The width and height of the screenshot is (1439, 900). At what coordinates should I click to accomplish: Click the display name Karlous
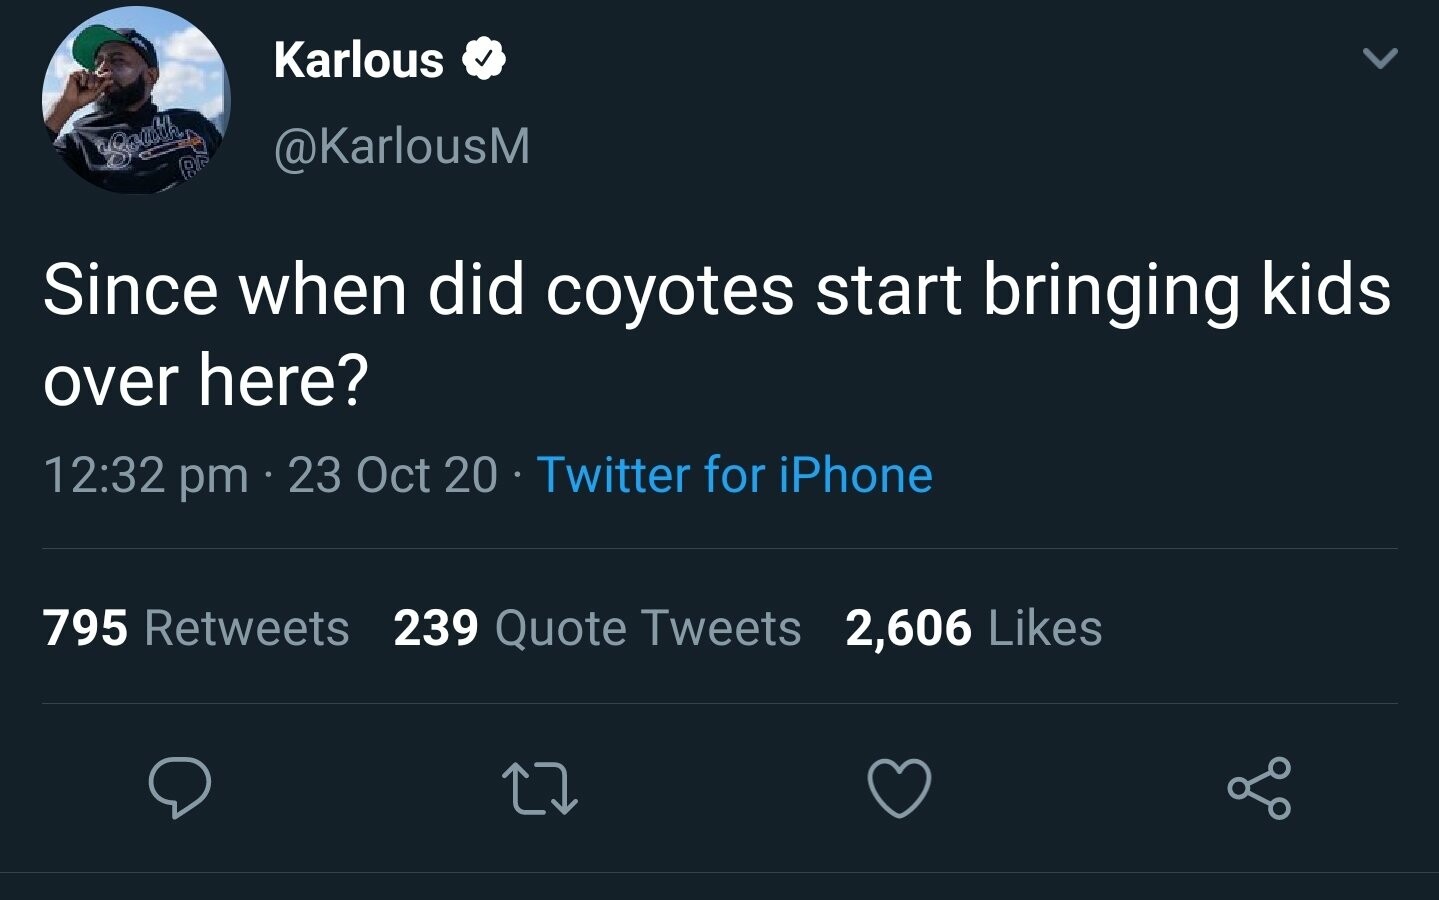pyautogui.click(x=358, y=61)
